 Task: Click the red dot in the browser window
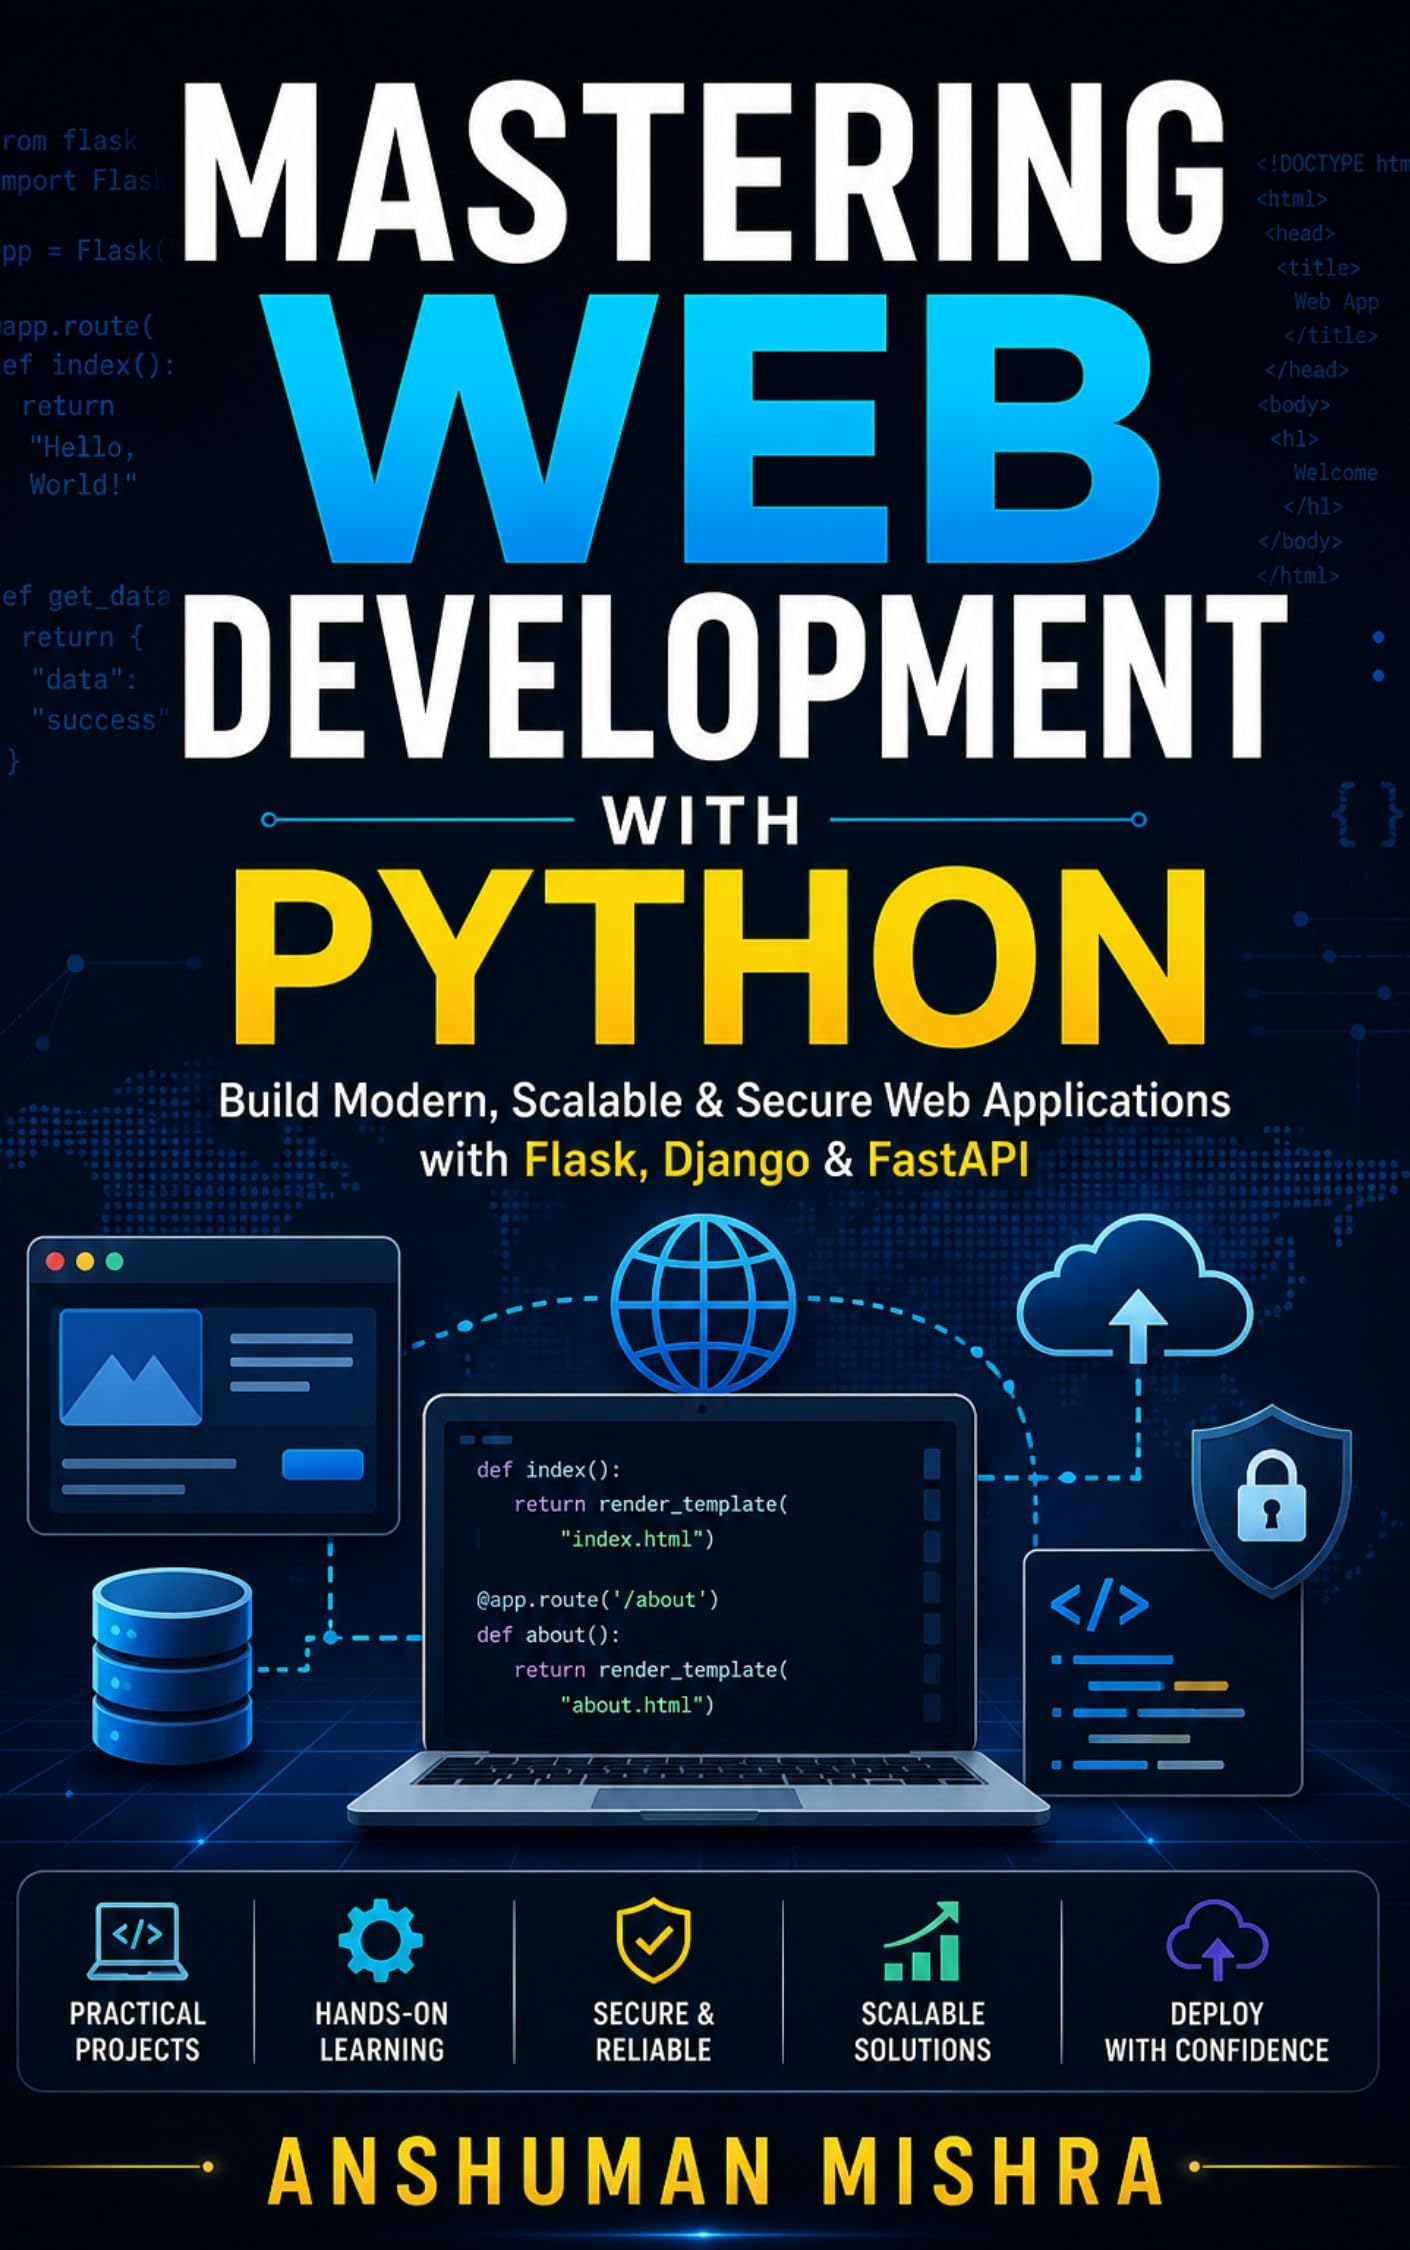56,1262
